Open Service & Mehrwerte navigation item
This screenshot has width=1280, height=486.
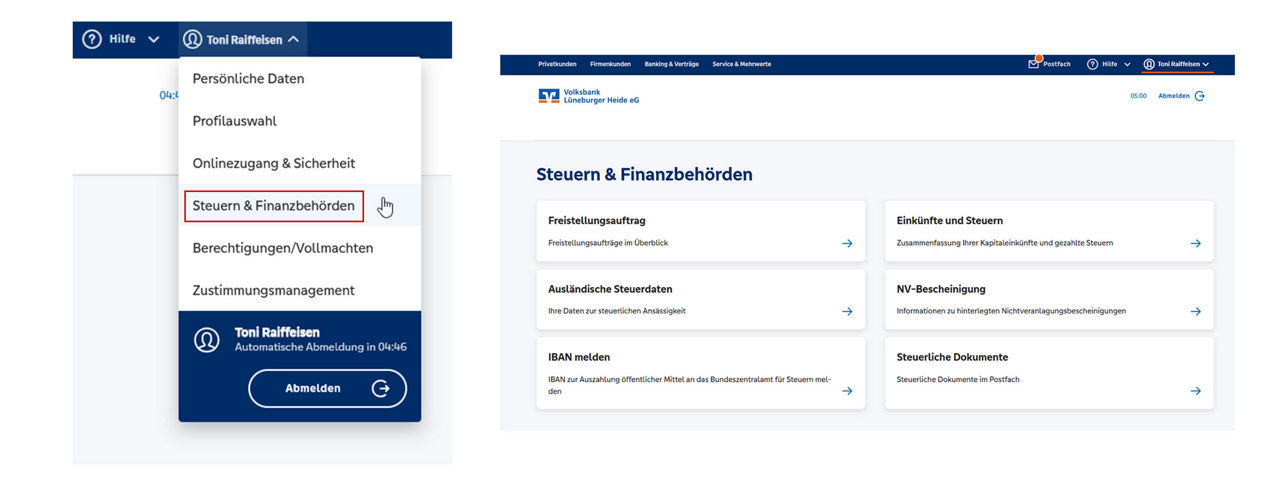[x=741, y=64]
